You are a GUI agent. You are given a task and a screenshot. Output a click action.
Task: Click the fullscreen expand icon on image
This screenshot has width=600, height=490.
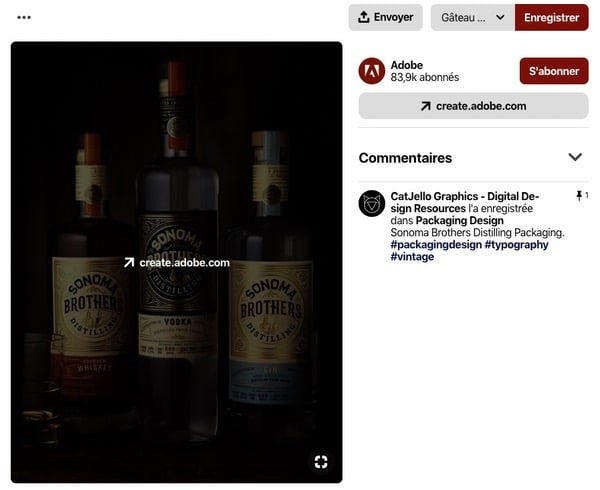[321, 461]
